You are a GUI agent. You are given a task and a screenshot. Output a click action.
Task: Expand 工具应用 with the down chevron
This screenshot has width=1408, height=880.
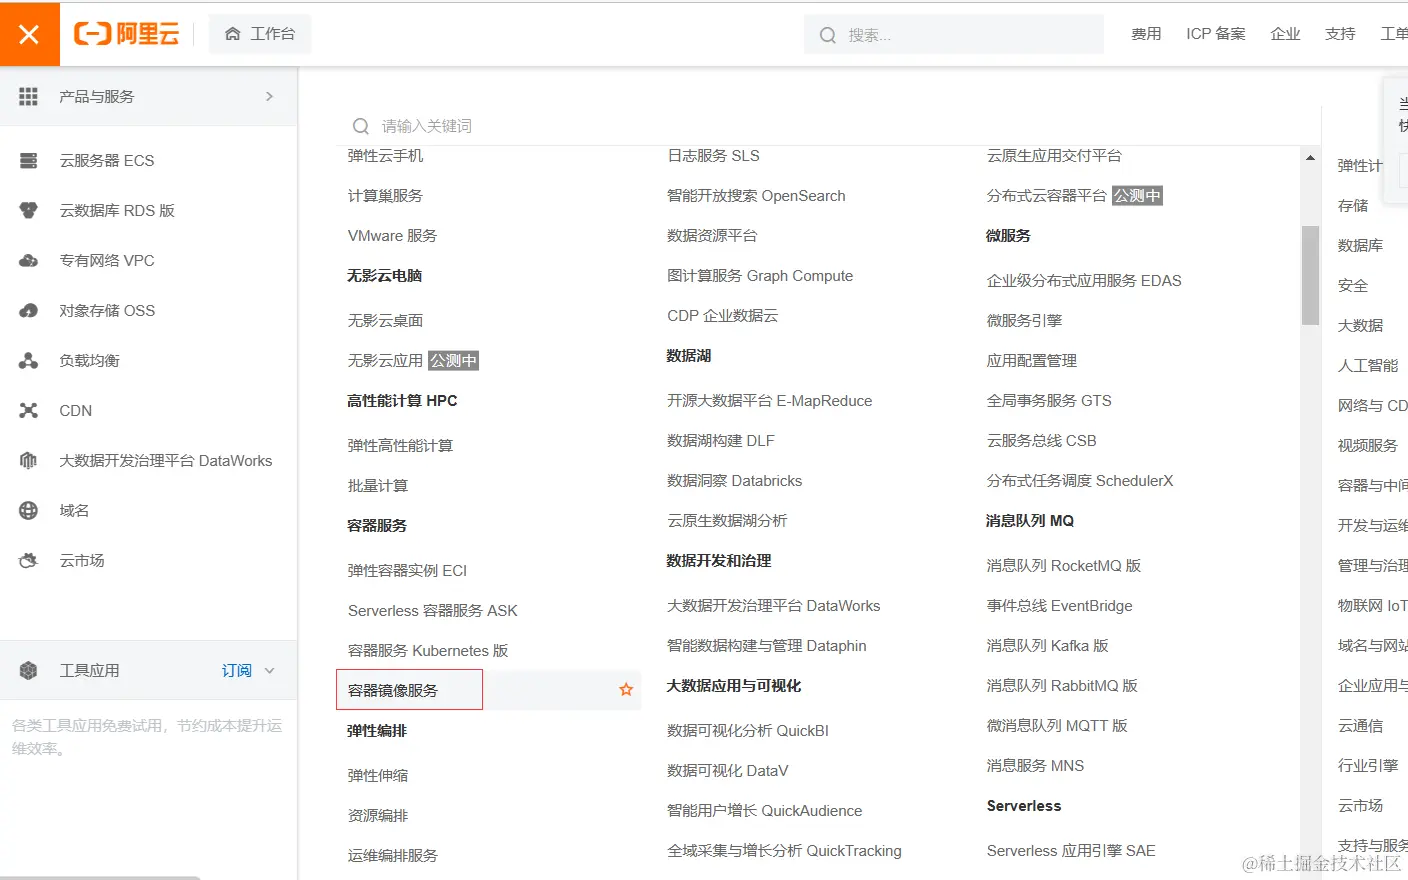pyautogui.click(x=269, y=670)
